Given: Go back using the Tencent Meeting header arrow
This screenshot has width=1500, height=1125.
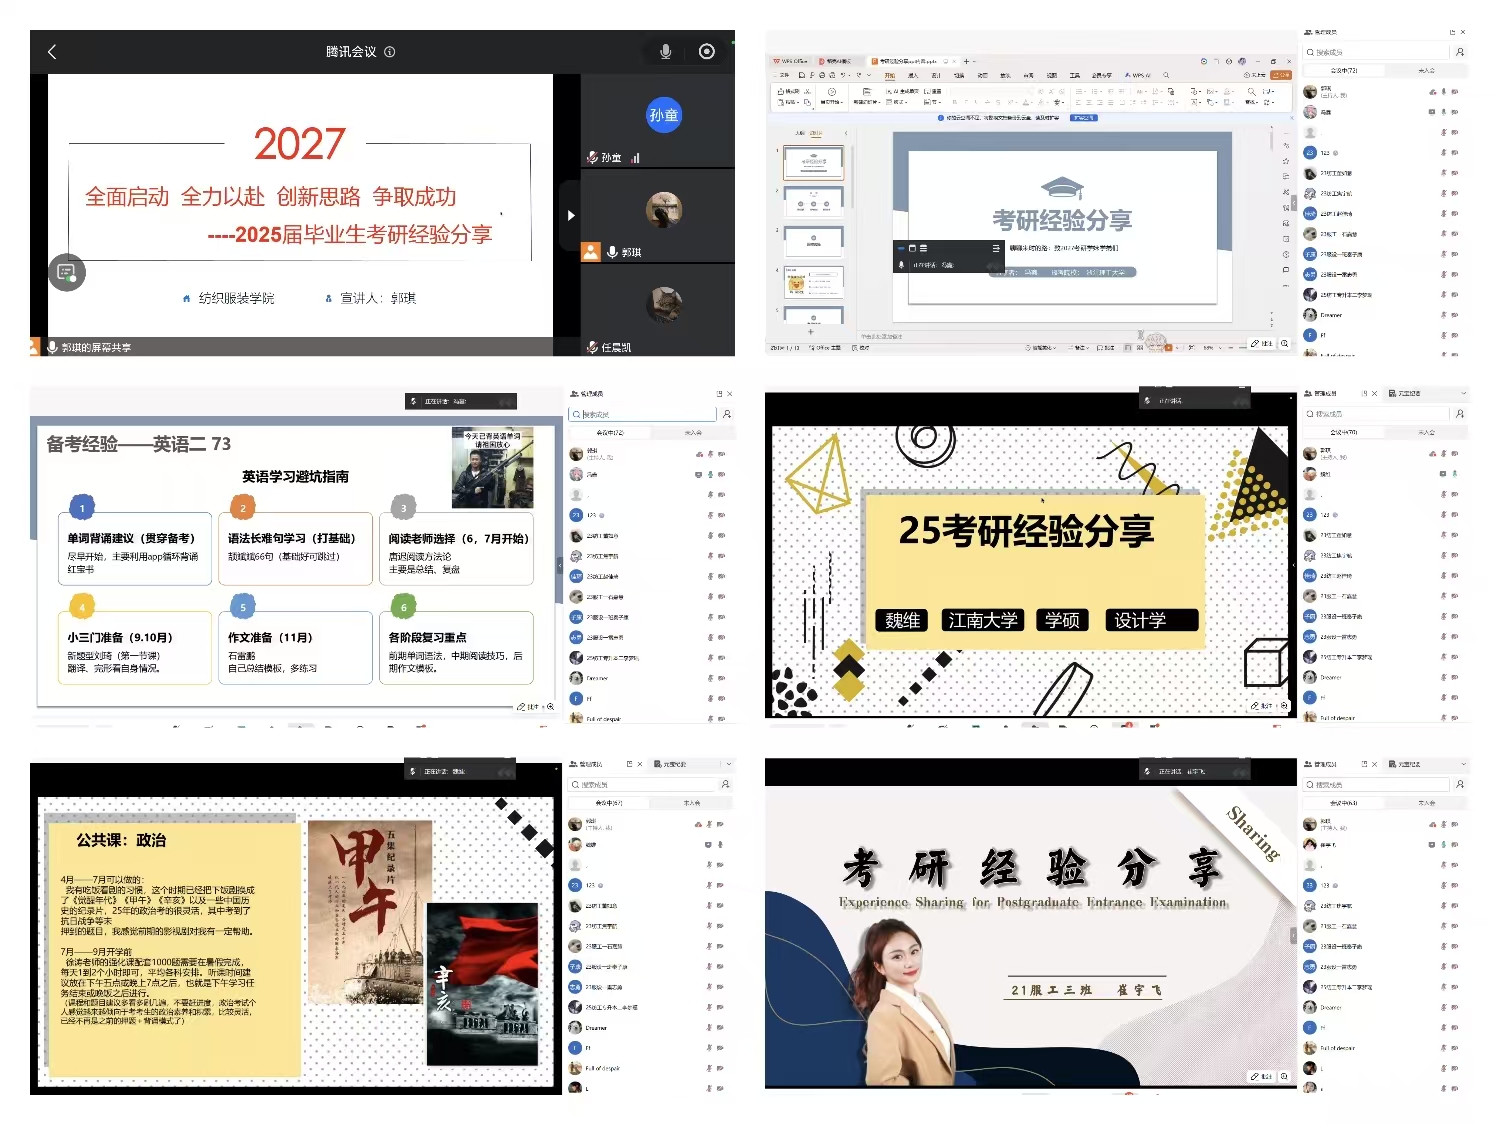Looking at the screenshot, I should click(x=52, y=52).
